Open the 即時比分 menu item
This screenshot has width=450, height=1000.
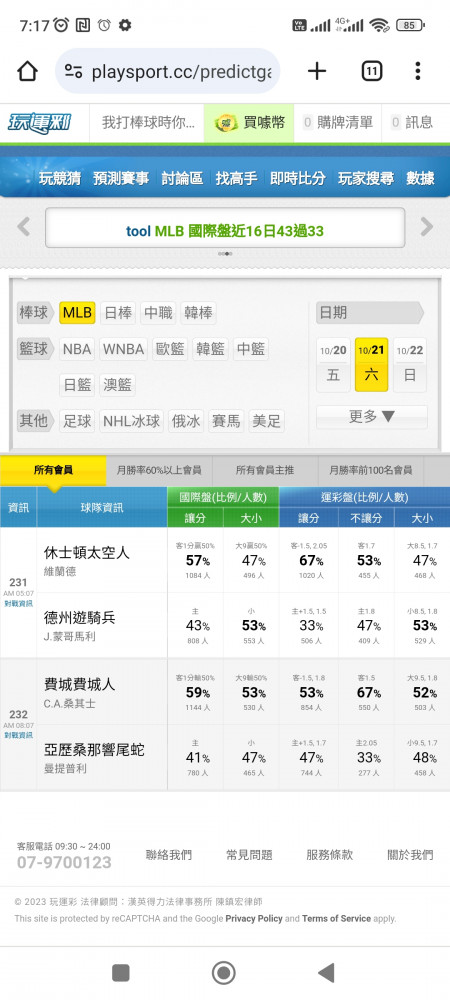[298, 178]
